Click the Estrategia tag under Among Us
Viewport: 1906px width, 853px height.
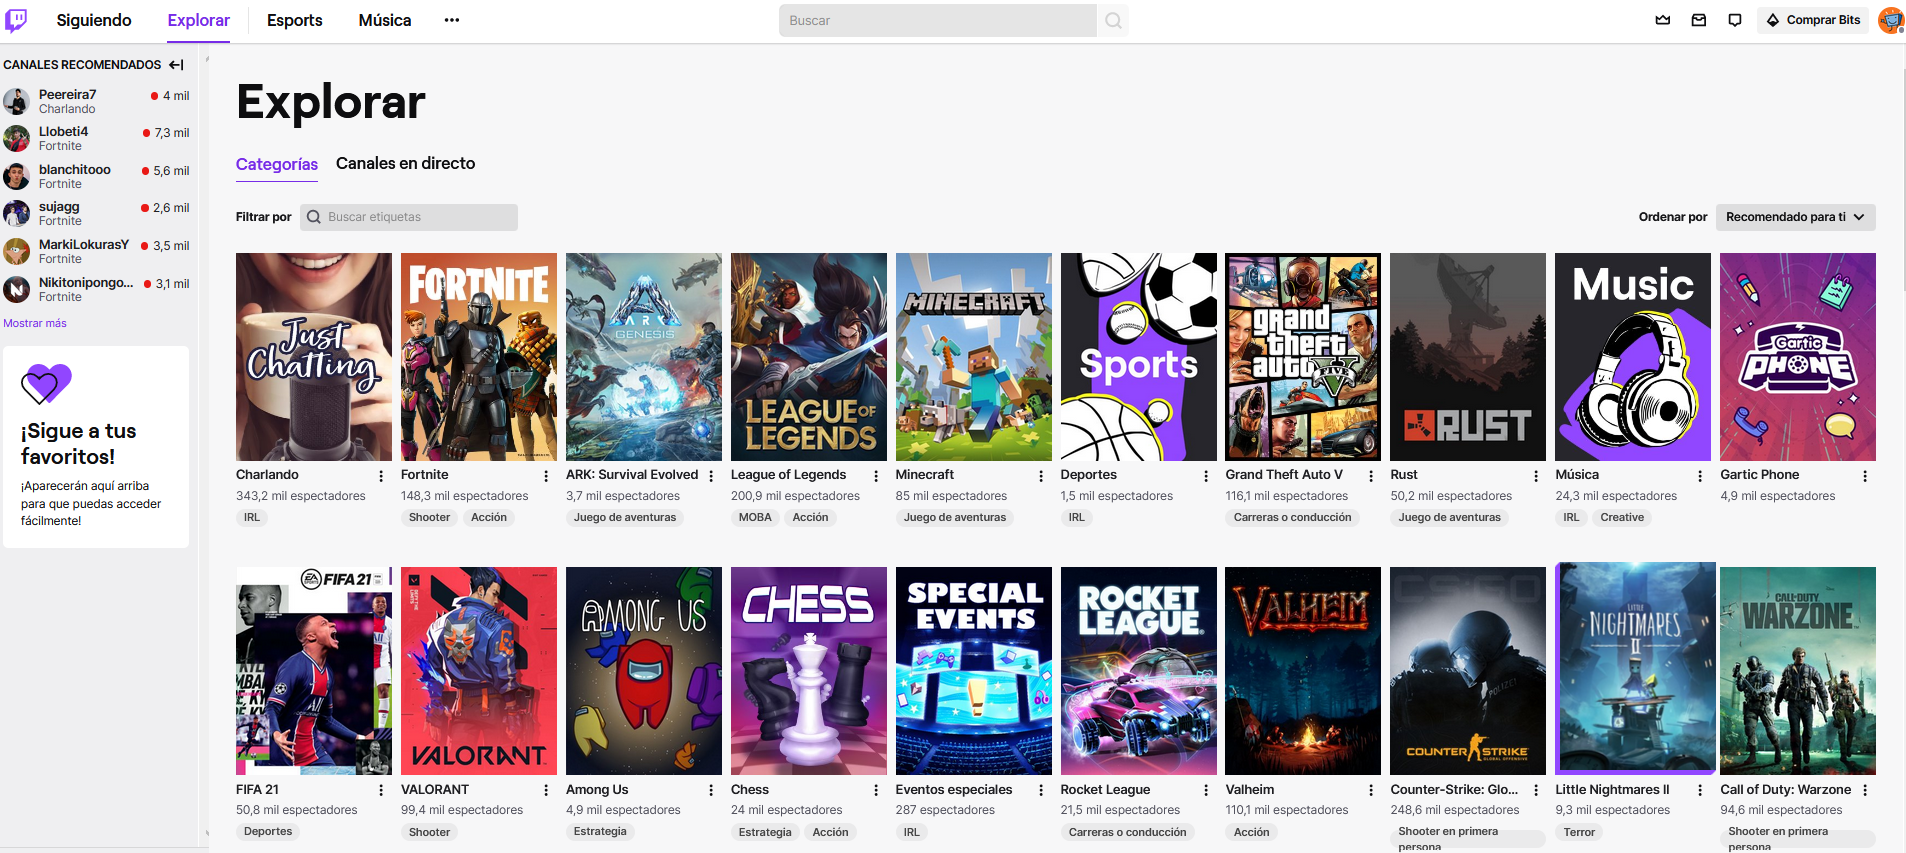[x=600, y=831]
